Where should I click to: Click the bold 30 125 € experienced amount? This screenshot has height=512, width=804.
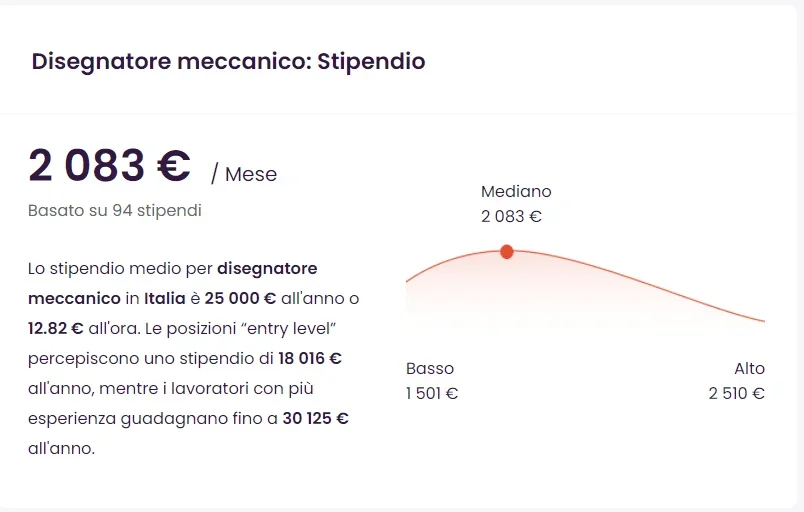coord(315,418)
